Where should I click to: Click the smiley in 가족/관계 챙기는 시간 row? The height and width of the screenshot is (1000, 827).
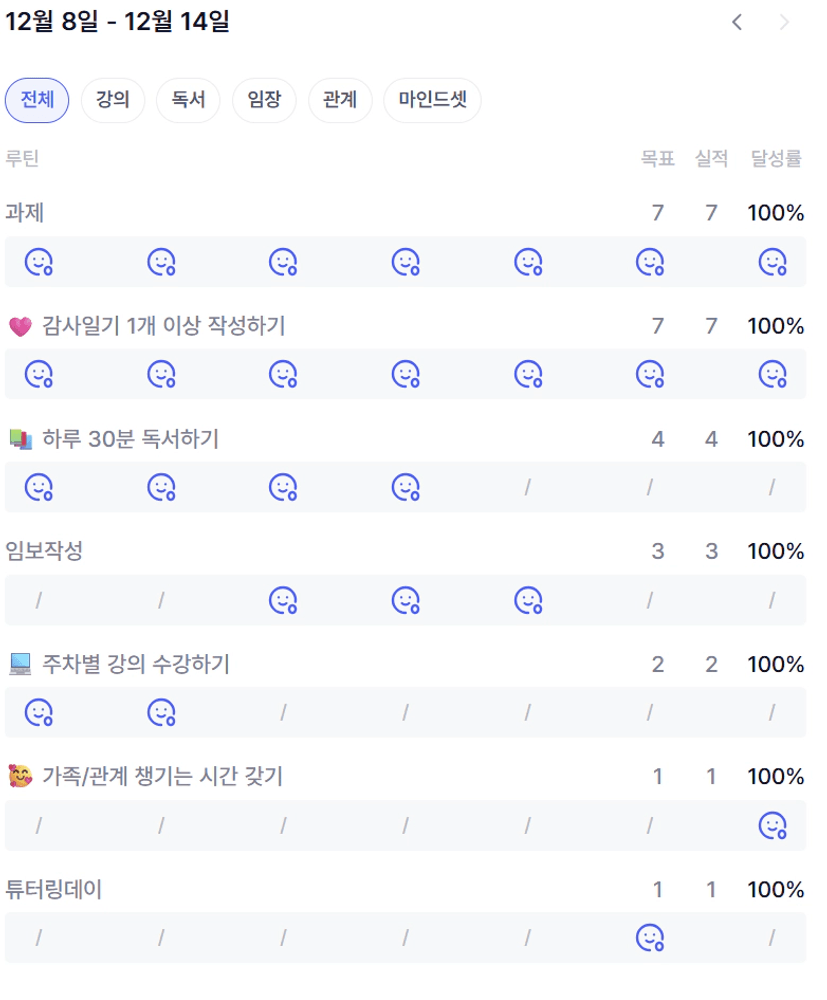tap(772, 825)
